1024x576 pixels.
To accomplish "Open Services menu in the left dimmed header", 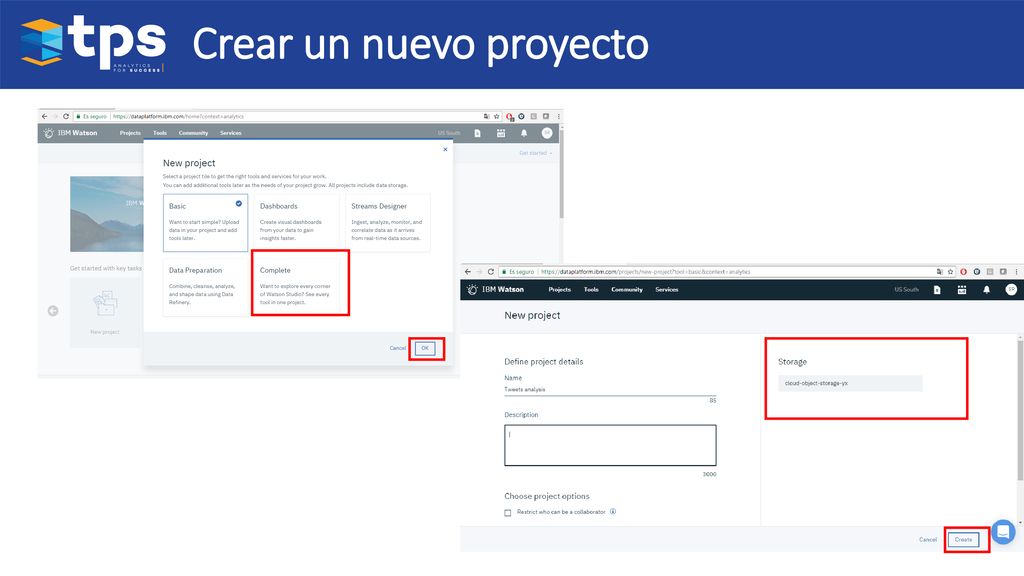I will click(231, 133).
